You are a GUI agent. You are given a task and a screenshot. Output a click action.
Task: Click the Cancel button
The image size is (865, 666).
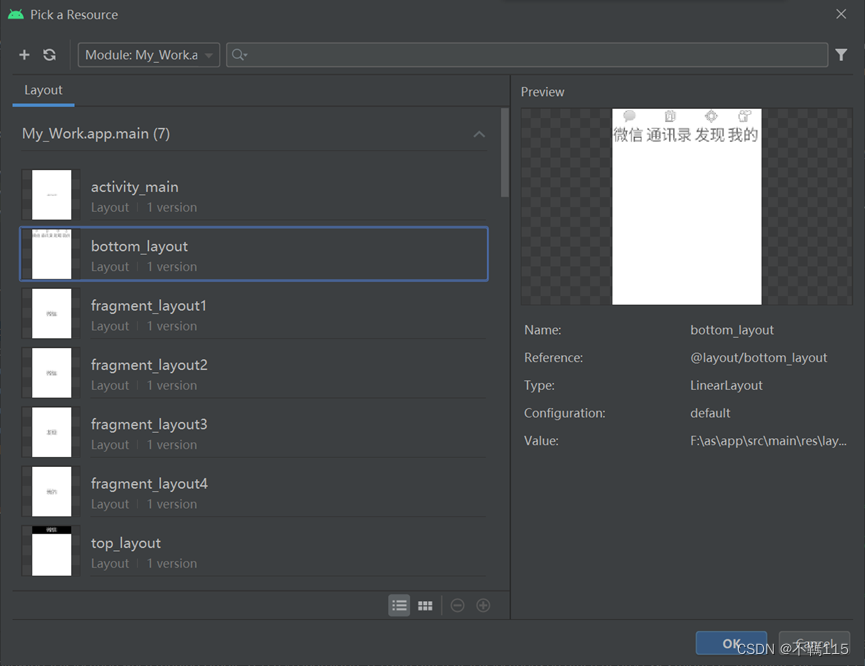[x=814, y=643]
